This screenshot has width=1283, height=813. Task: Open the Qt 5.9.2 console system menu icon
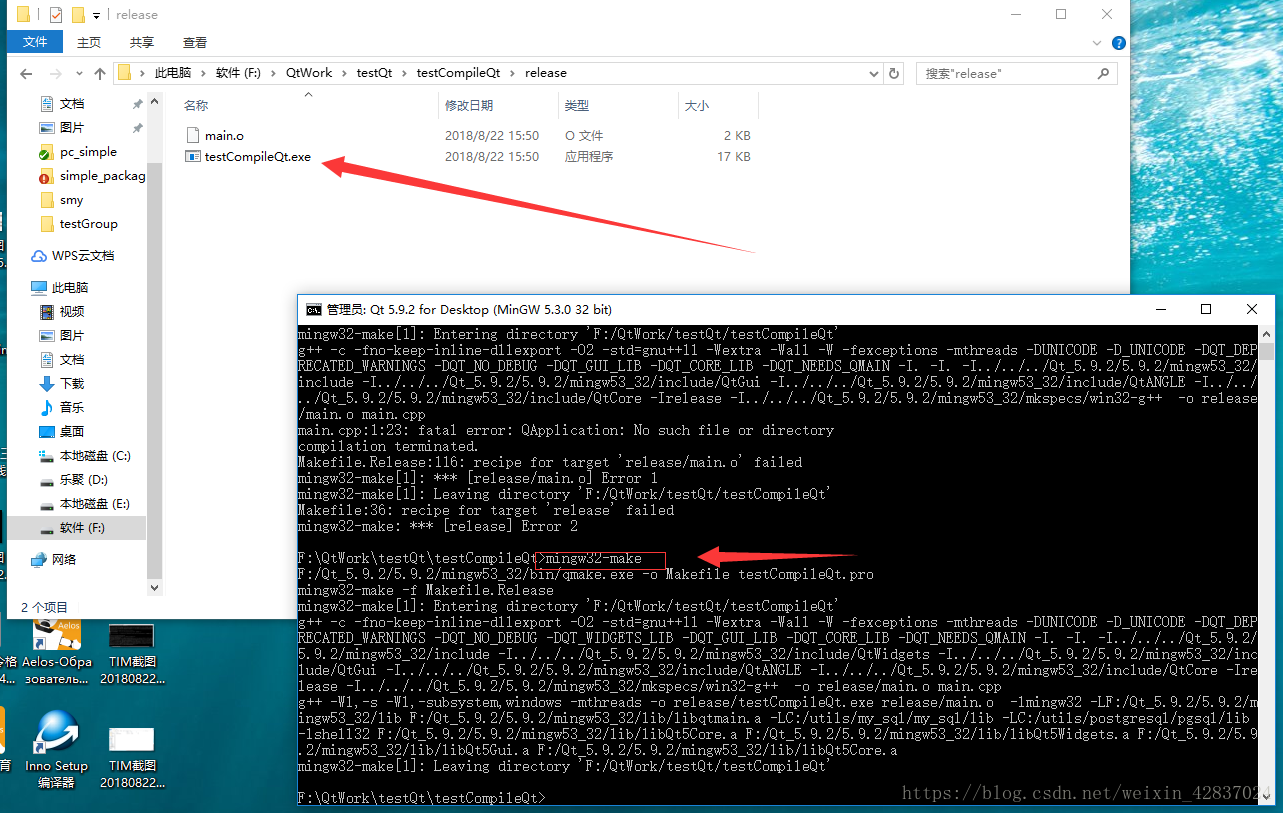click(313, 310)
